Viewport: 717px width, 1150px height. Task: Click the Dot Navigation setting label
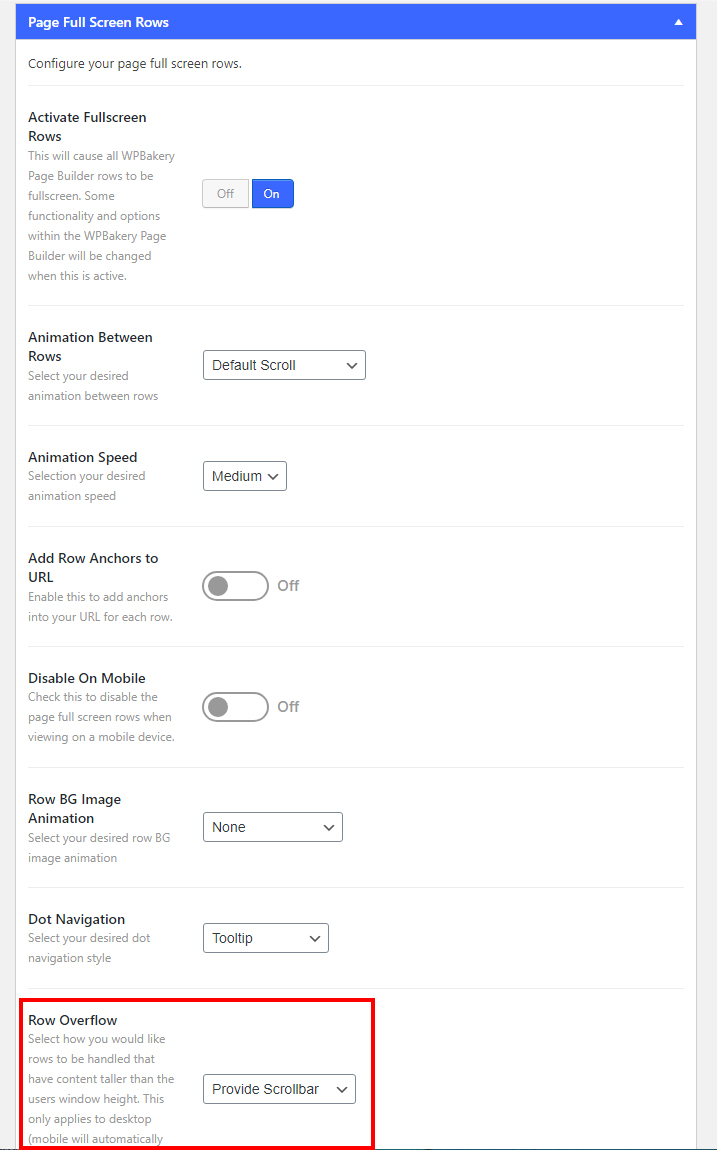[x=76, y=919]
